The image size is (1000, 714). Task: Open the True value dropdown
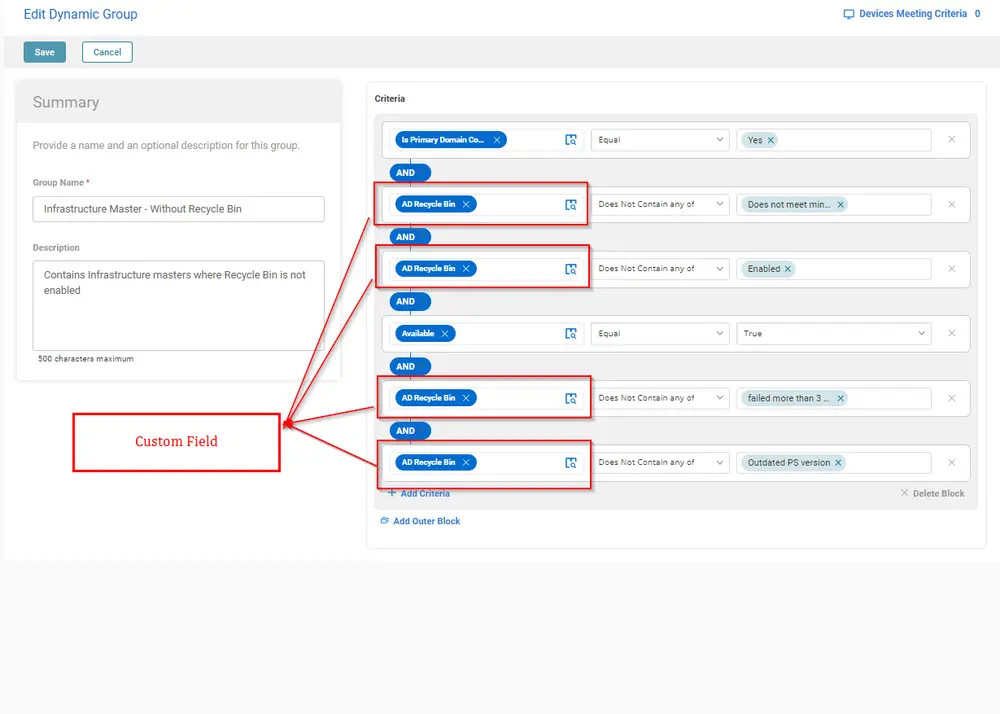834,333
